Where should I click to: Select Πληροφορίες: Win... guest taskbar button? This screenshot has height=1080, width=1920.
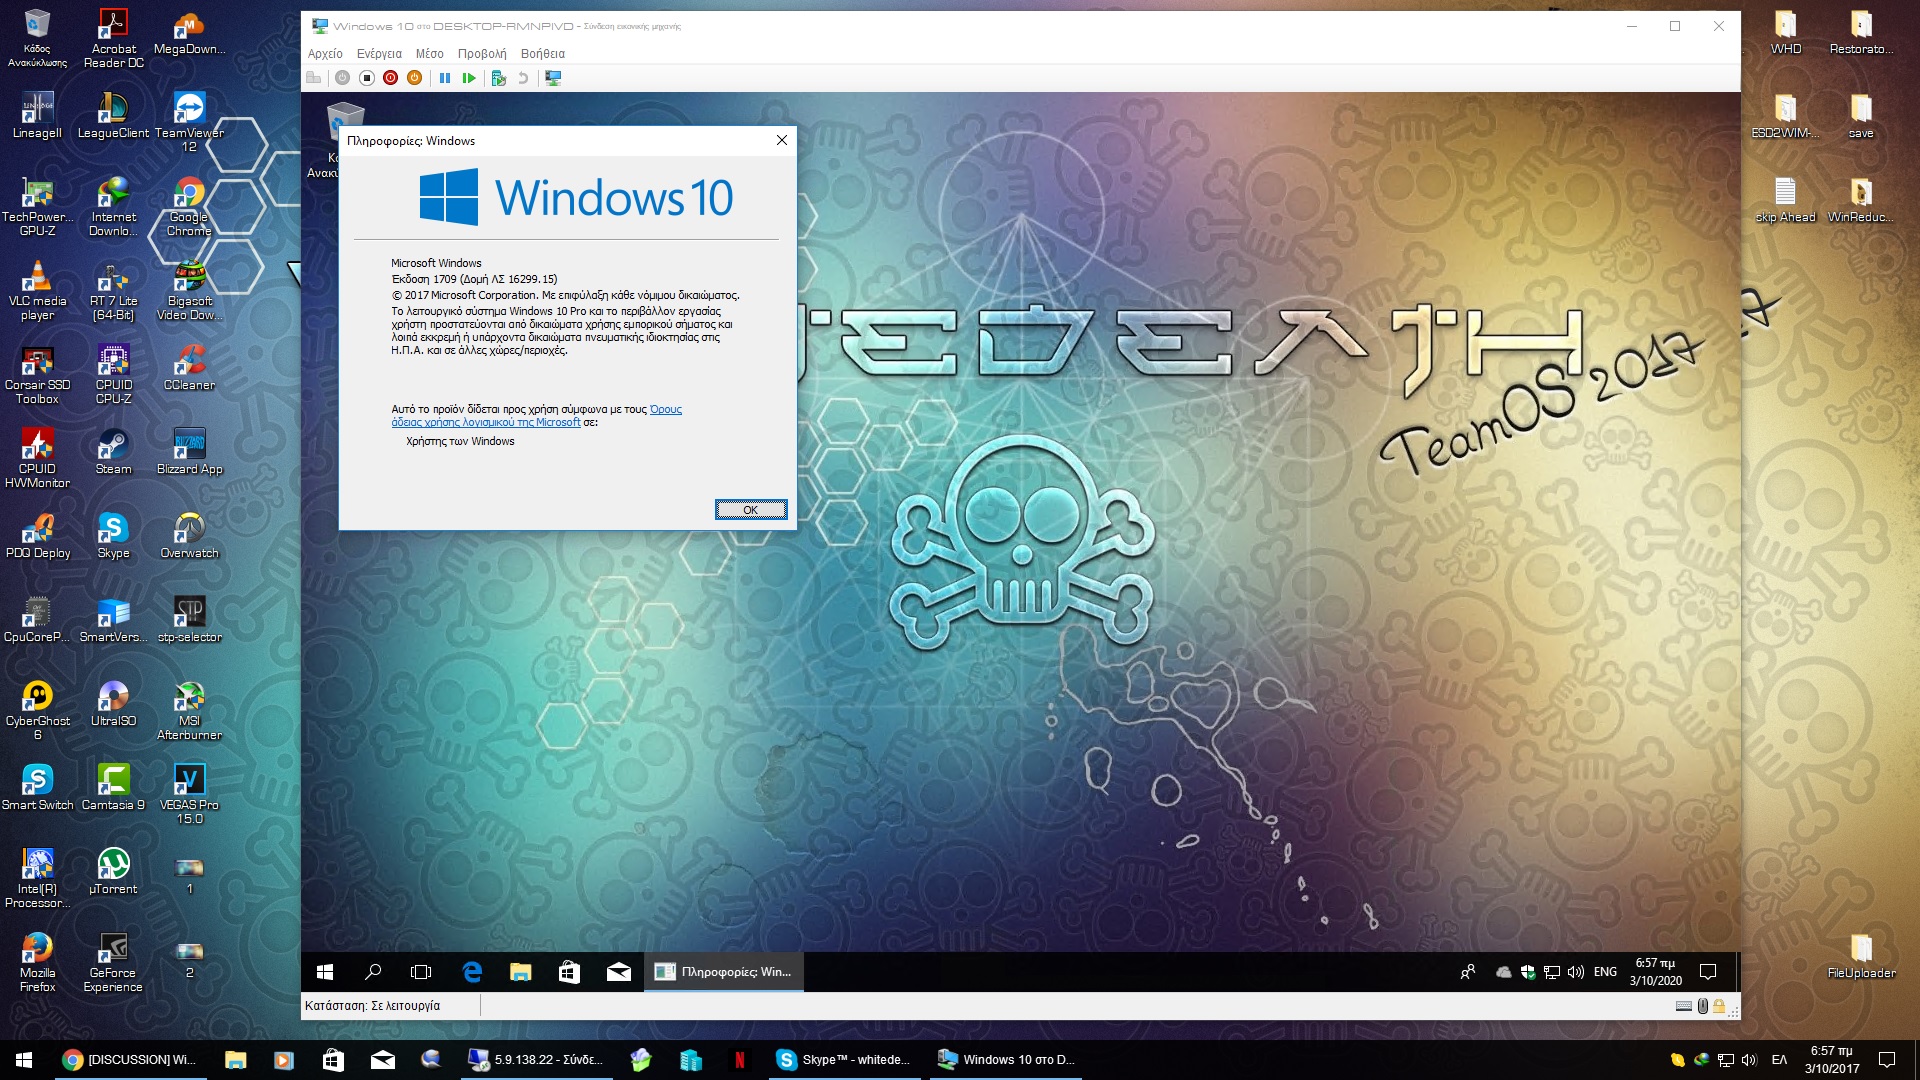723,972
